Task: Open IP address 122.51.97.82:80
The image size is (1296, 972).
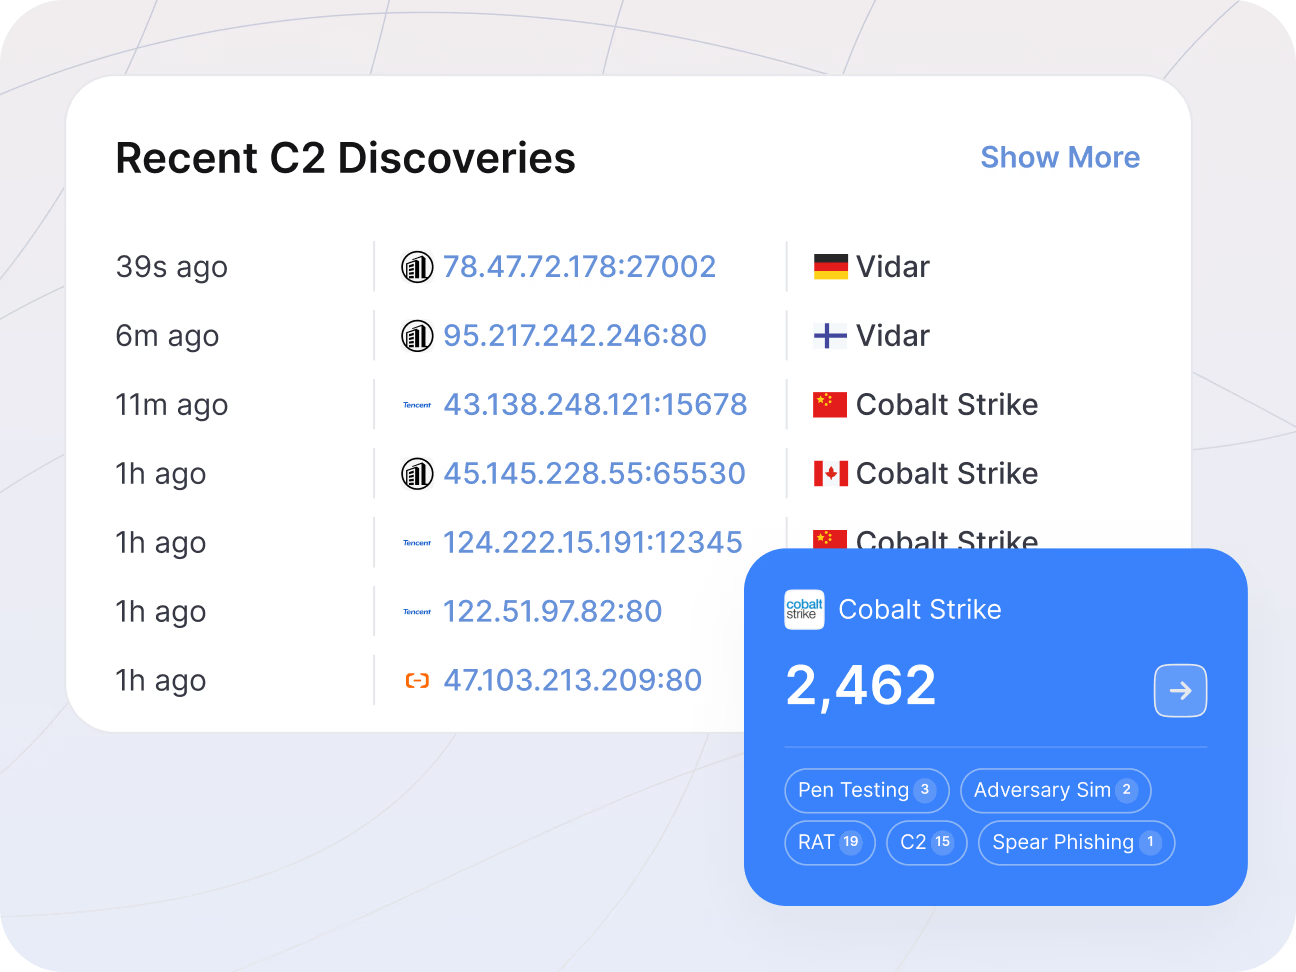Action: [553, 611]
